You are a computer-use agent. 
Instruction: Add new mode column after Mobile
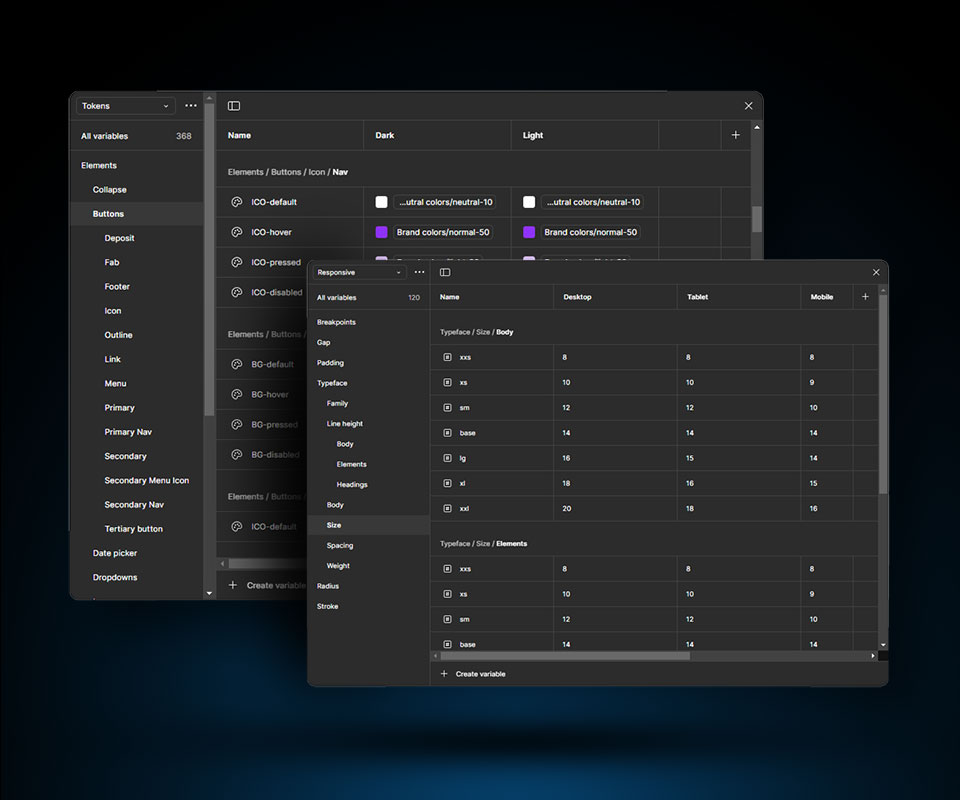(865, 297)
